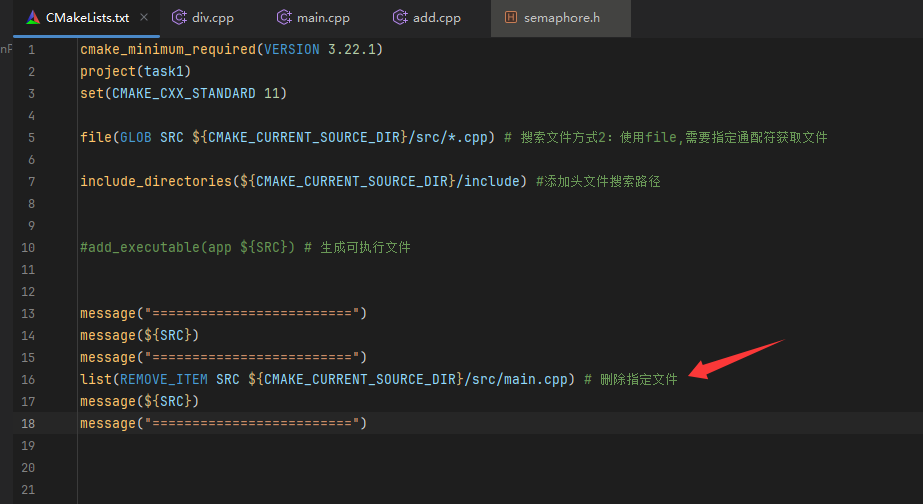Click the CMakeLists.txt tab label

pos(88,18)
